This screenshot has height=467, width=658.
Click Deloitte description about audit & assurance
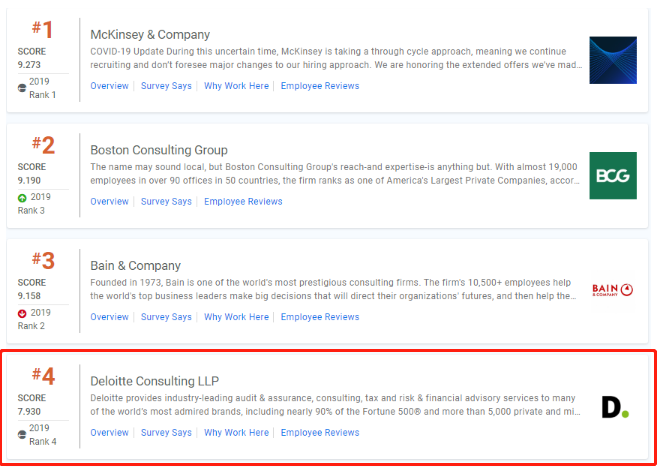pos(335,404)
